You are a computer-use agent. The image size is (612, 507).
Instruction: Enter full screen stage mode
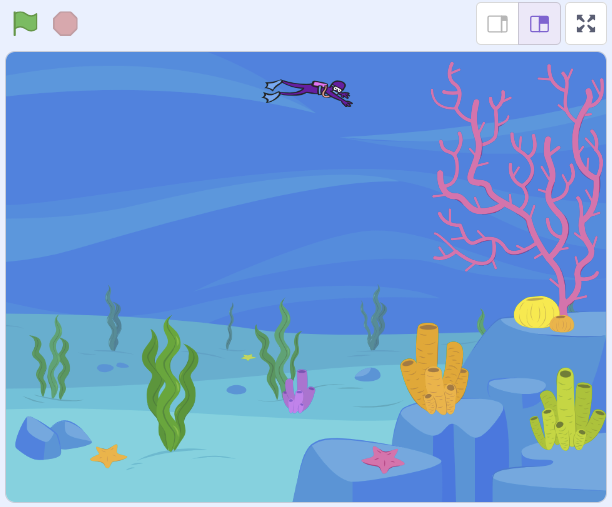tap(586, 24)
